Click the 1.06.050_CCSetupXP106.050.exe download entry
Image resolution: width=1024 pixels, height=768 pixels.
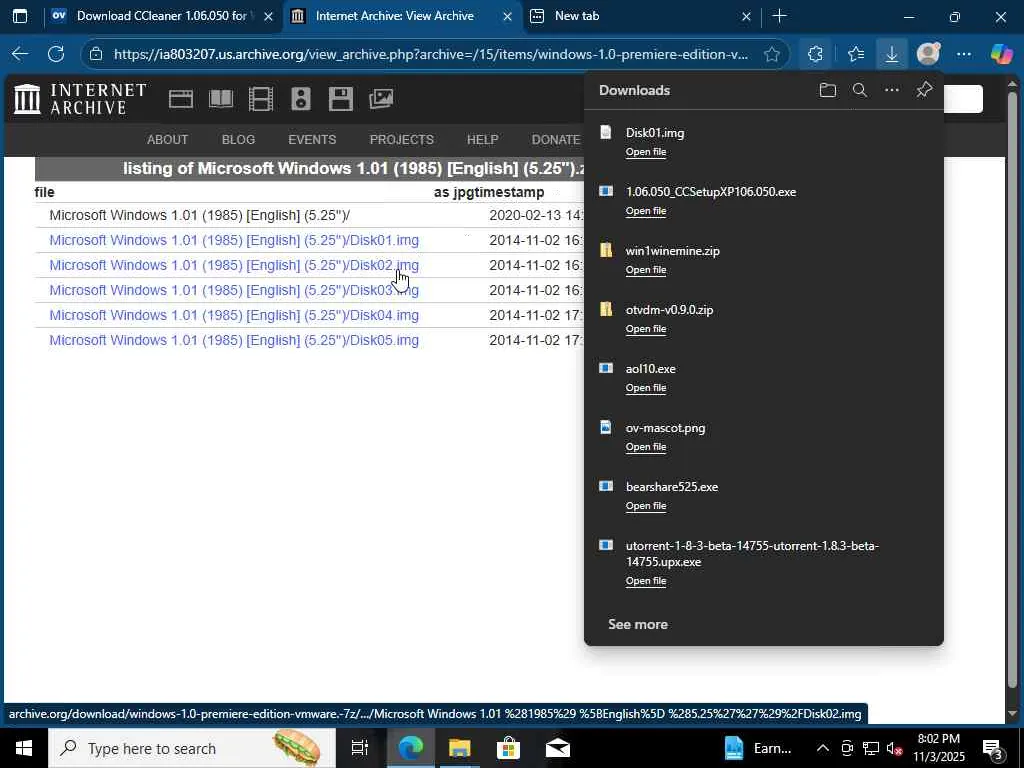click(x=763, y=200)
